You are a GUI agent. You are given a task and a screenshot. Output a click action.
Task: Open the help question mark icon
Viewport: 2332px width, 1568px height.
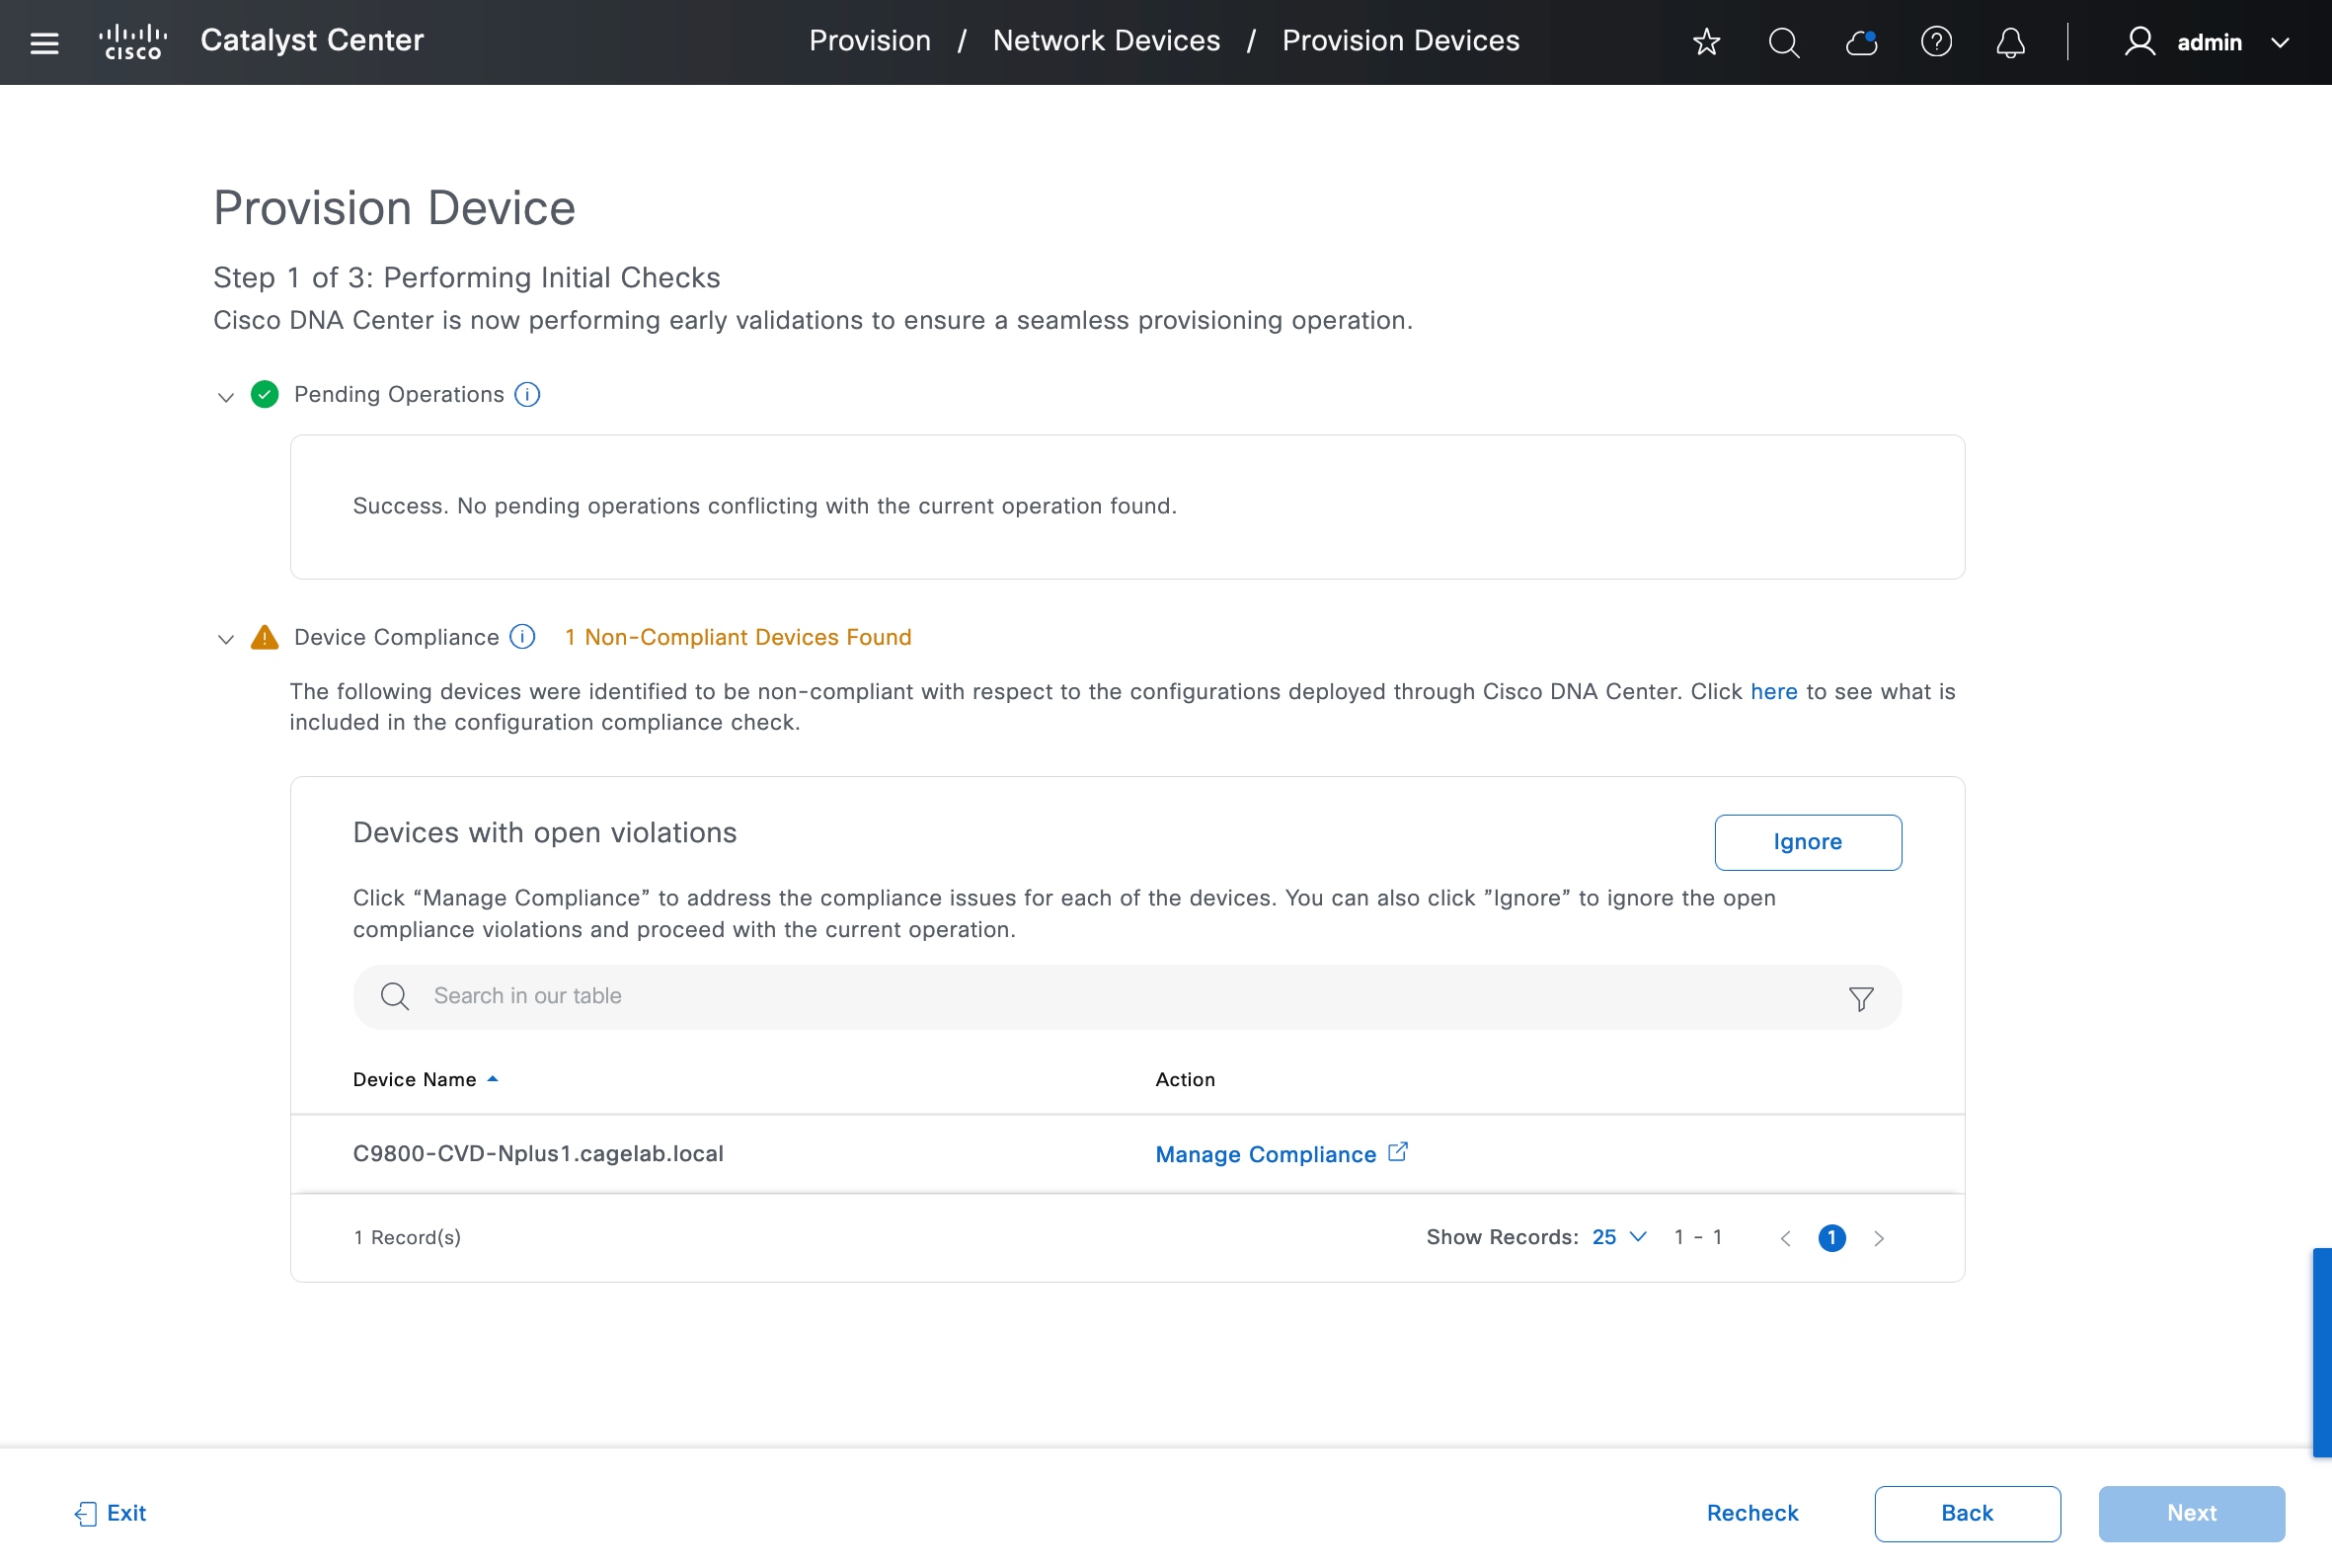(1936, 42)
